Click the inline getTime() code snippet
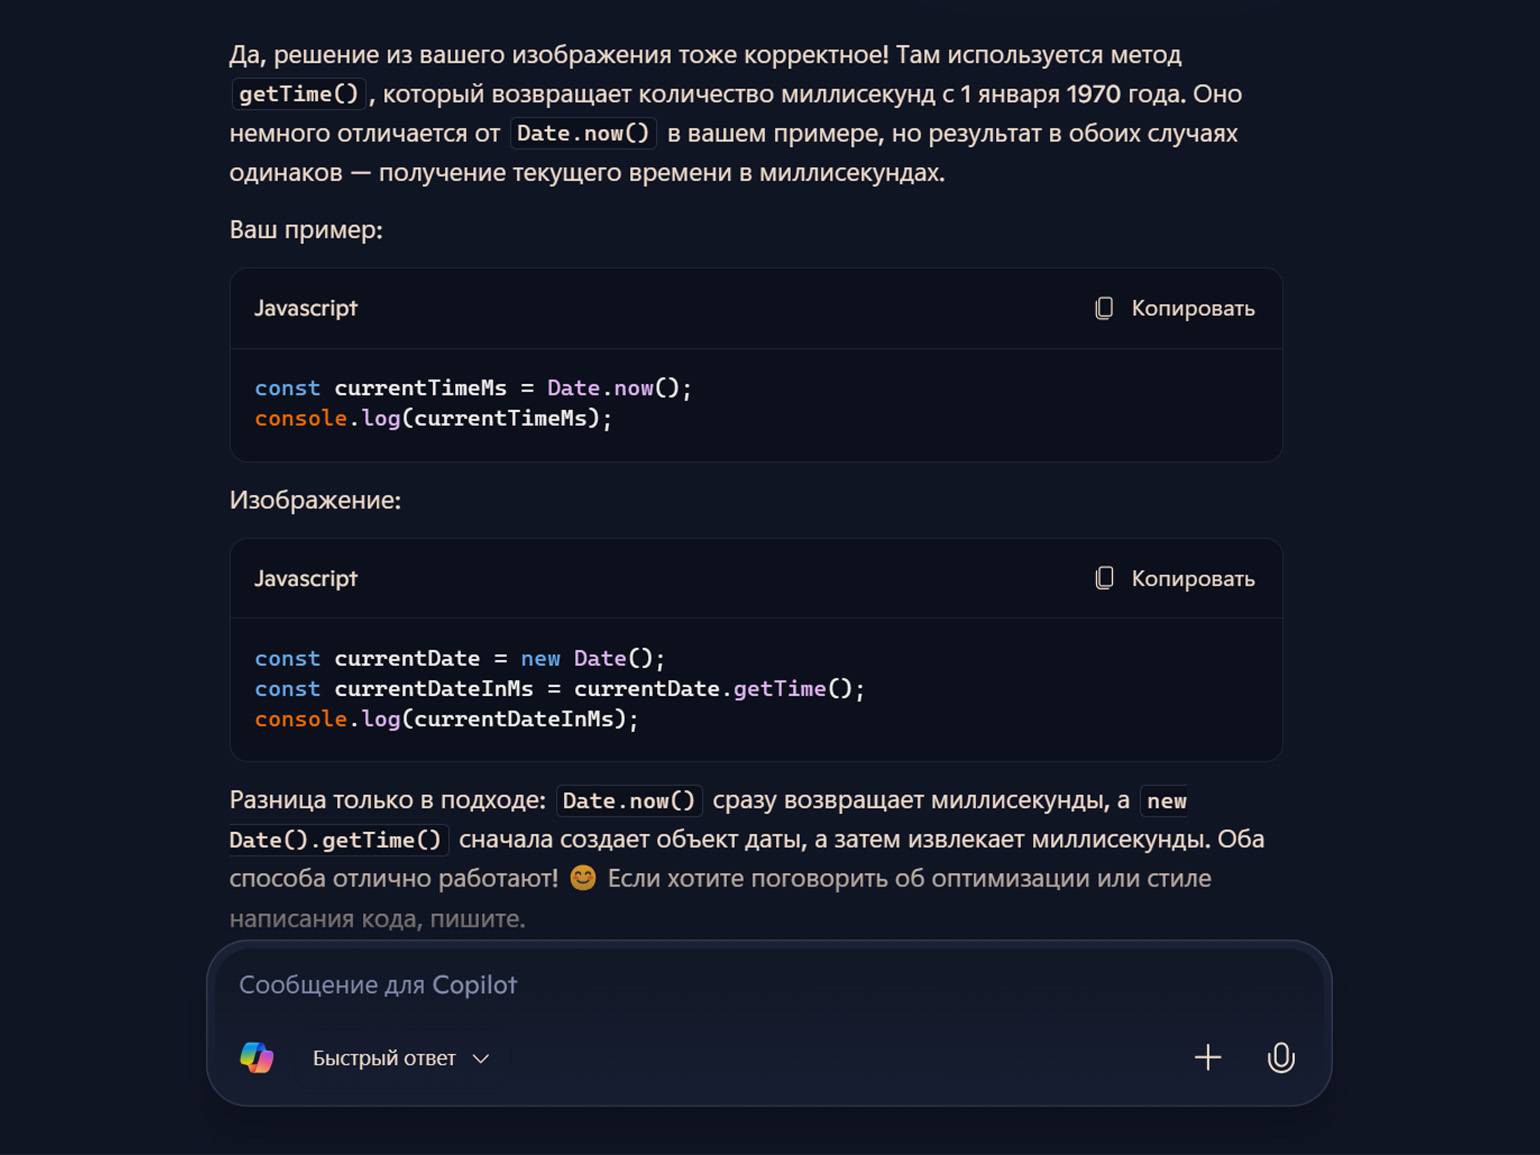 pyautogui.click(x=298, y=94)
